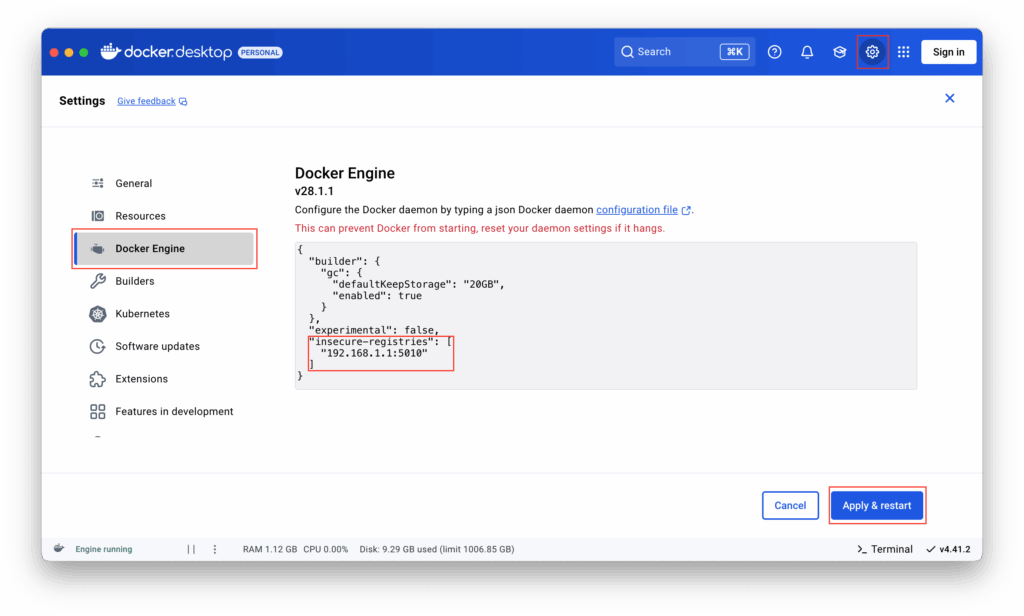
Task: Click the CPU 0.00% indicator
Action: (325, 549)
